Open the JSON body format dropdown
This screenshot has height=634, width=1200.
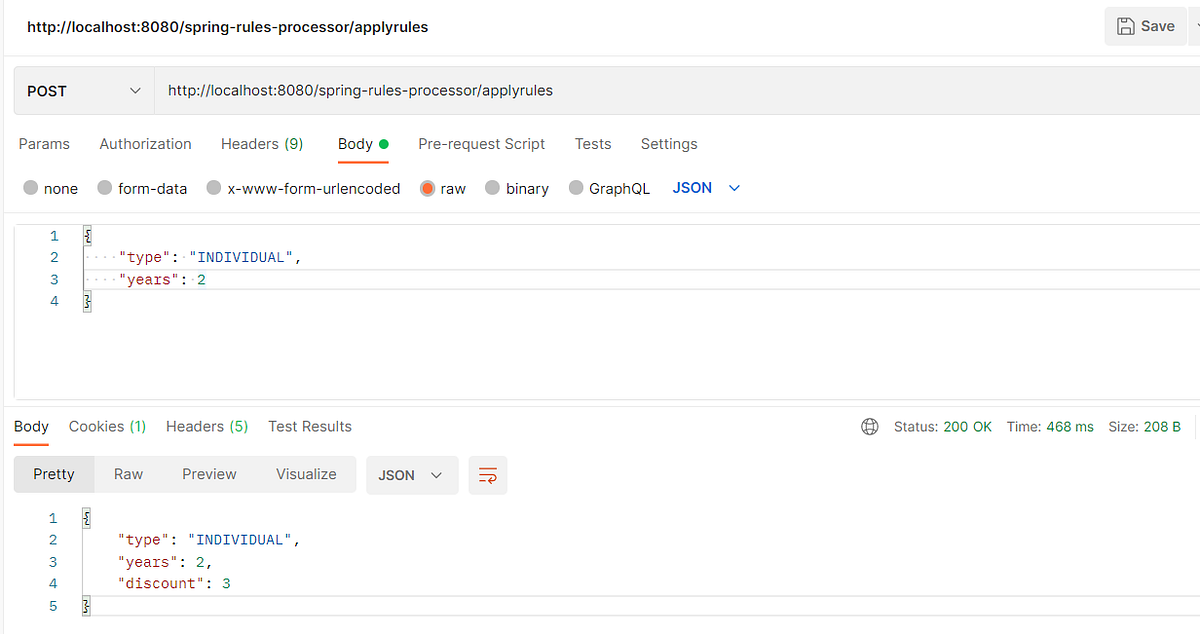(x=734, y=187)
